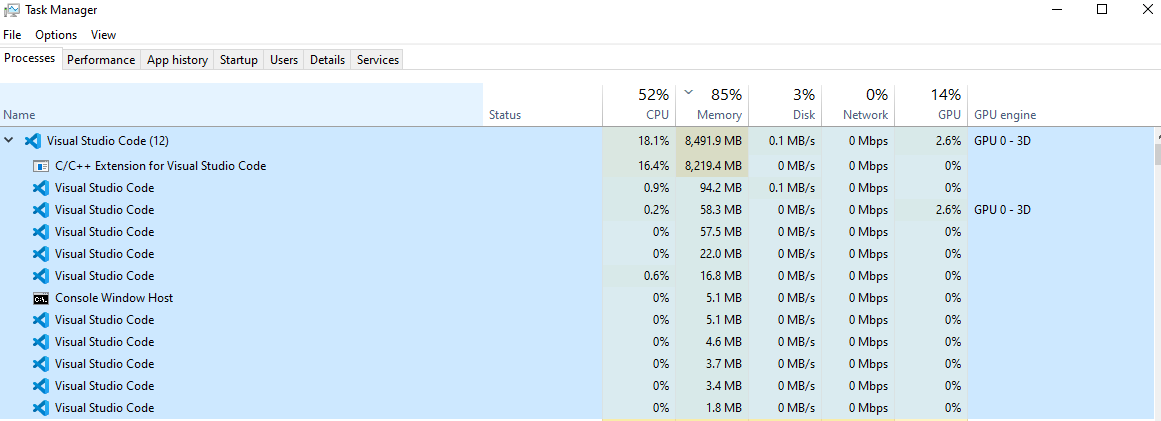Click the 57.5 MB memory value

pyautogui.click(x=720, y=232)
